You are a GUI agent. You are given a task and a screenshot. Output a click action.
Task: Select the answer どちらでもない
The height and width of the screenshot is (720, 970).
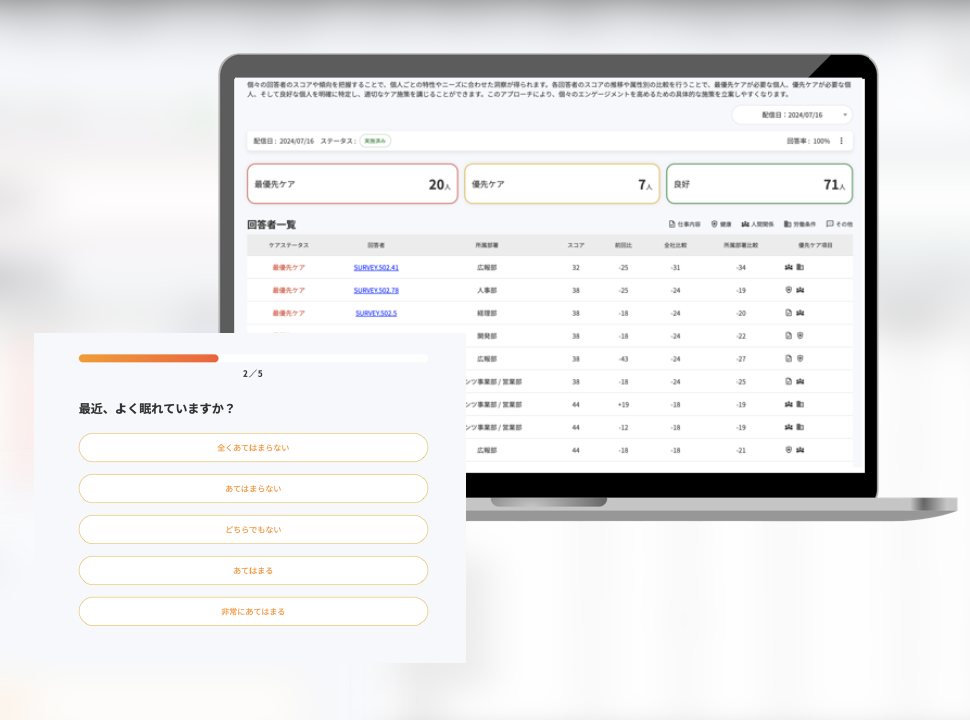click(x=253, y=529)
